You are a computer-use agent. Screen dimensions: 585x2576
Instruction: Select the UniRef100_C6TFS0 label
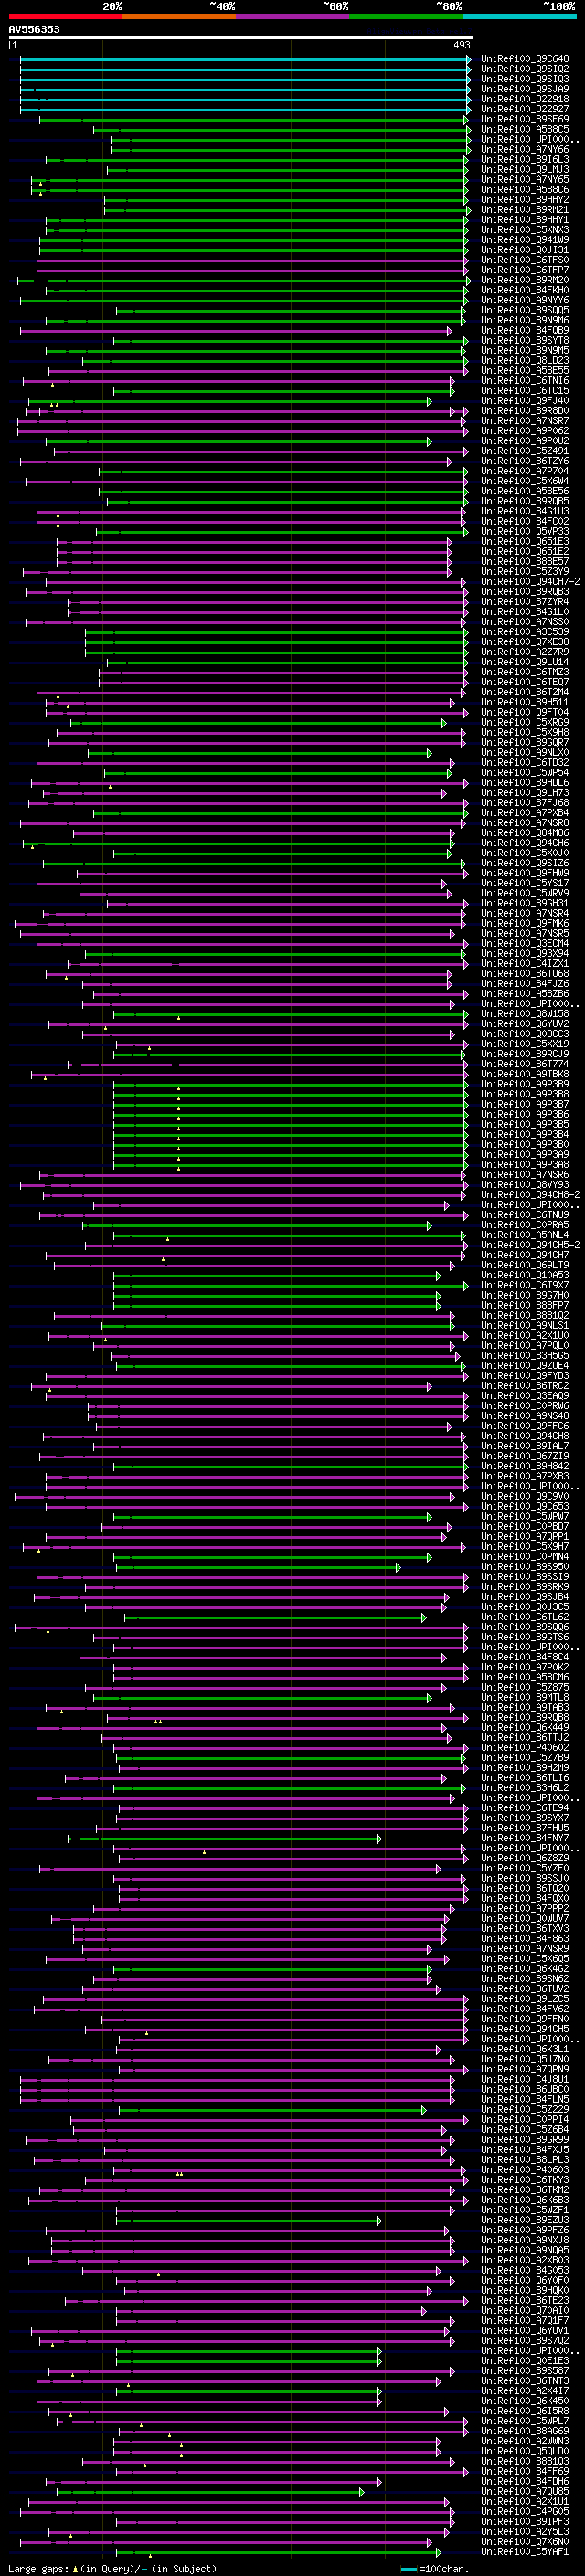coord(525,260)
